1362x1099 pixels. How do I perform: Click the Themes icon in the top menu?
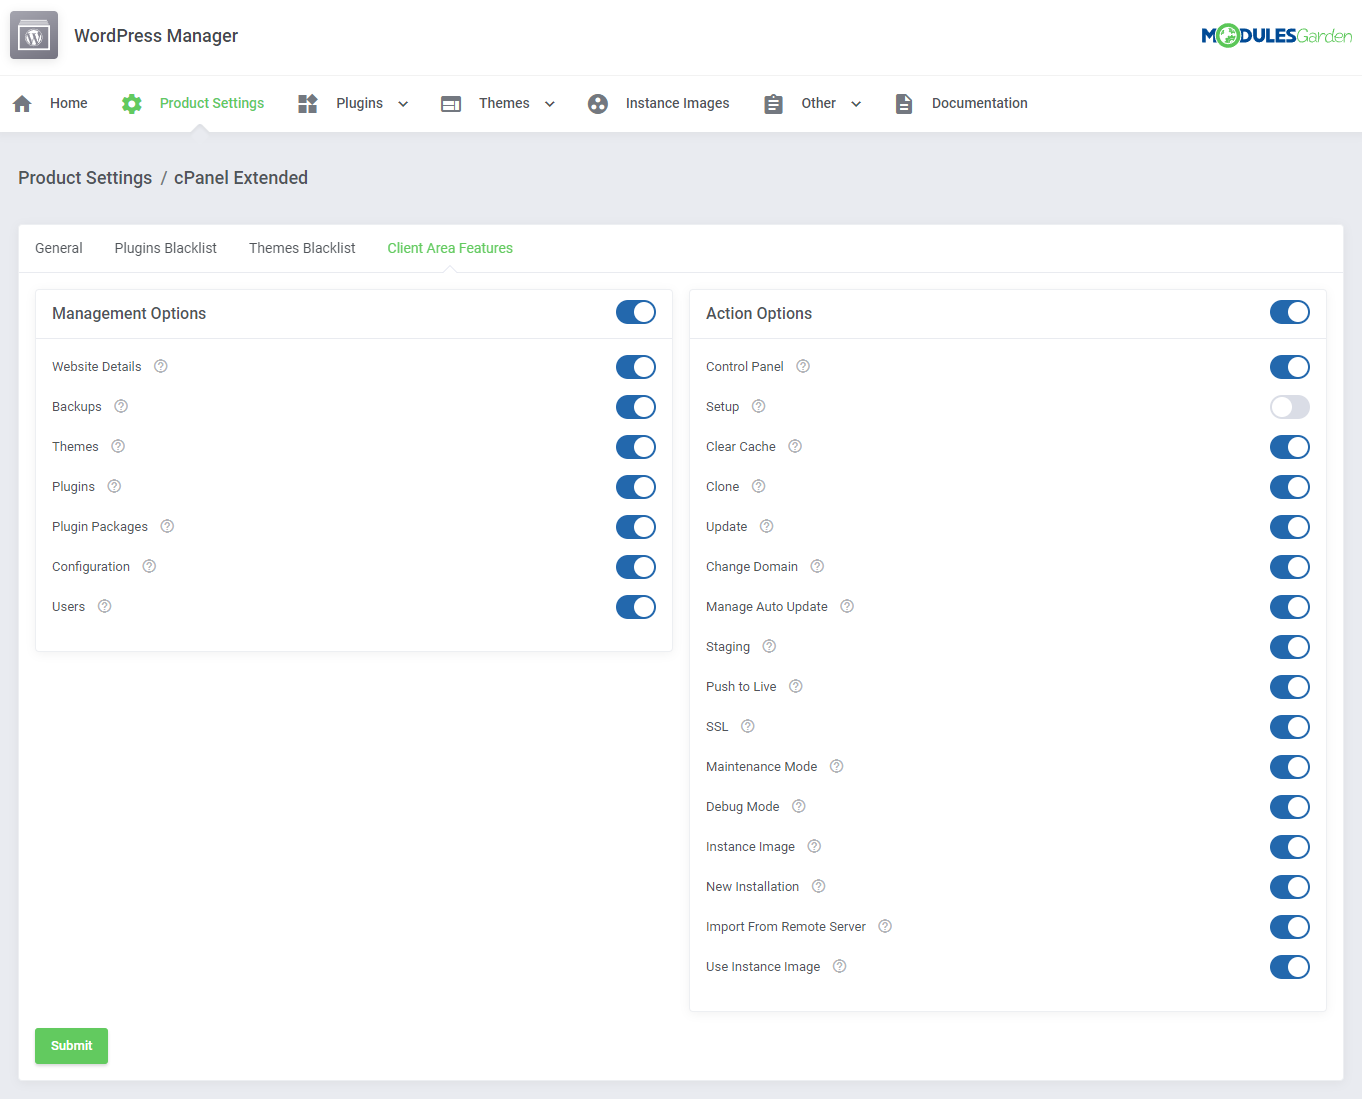tap(451, 103)
